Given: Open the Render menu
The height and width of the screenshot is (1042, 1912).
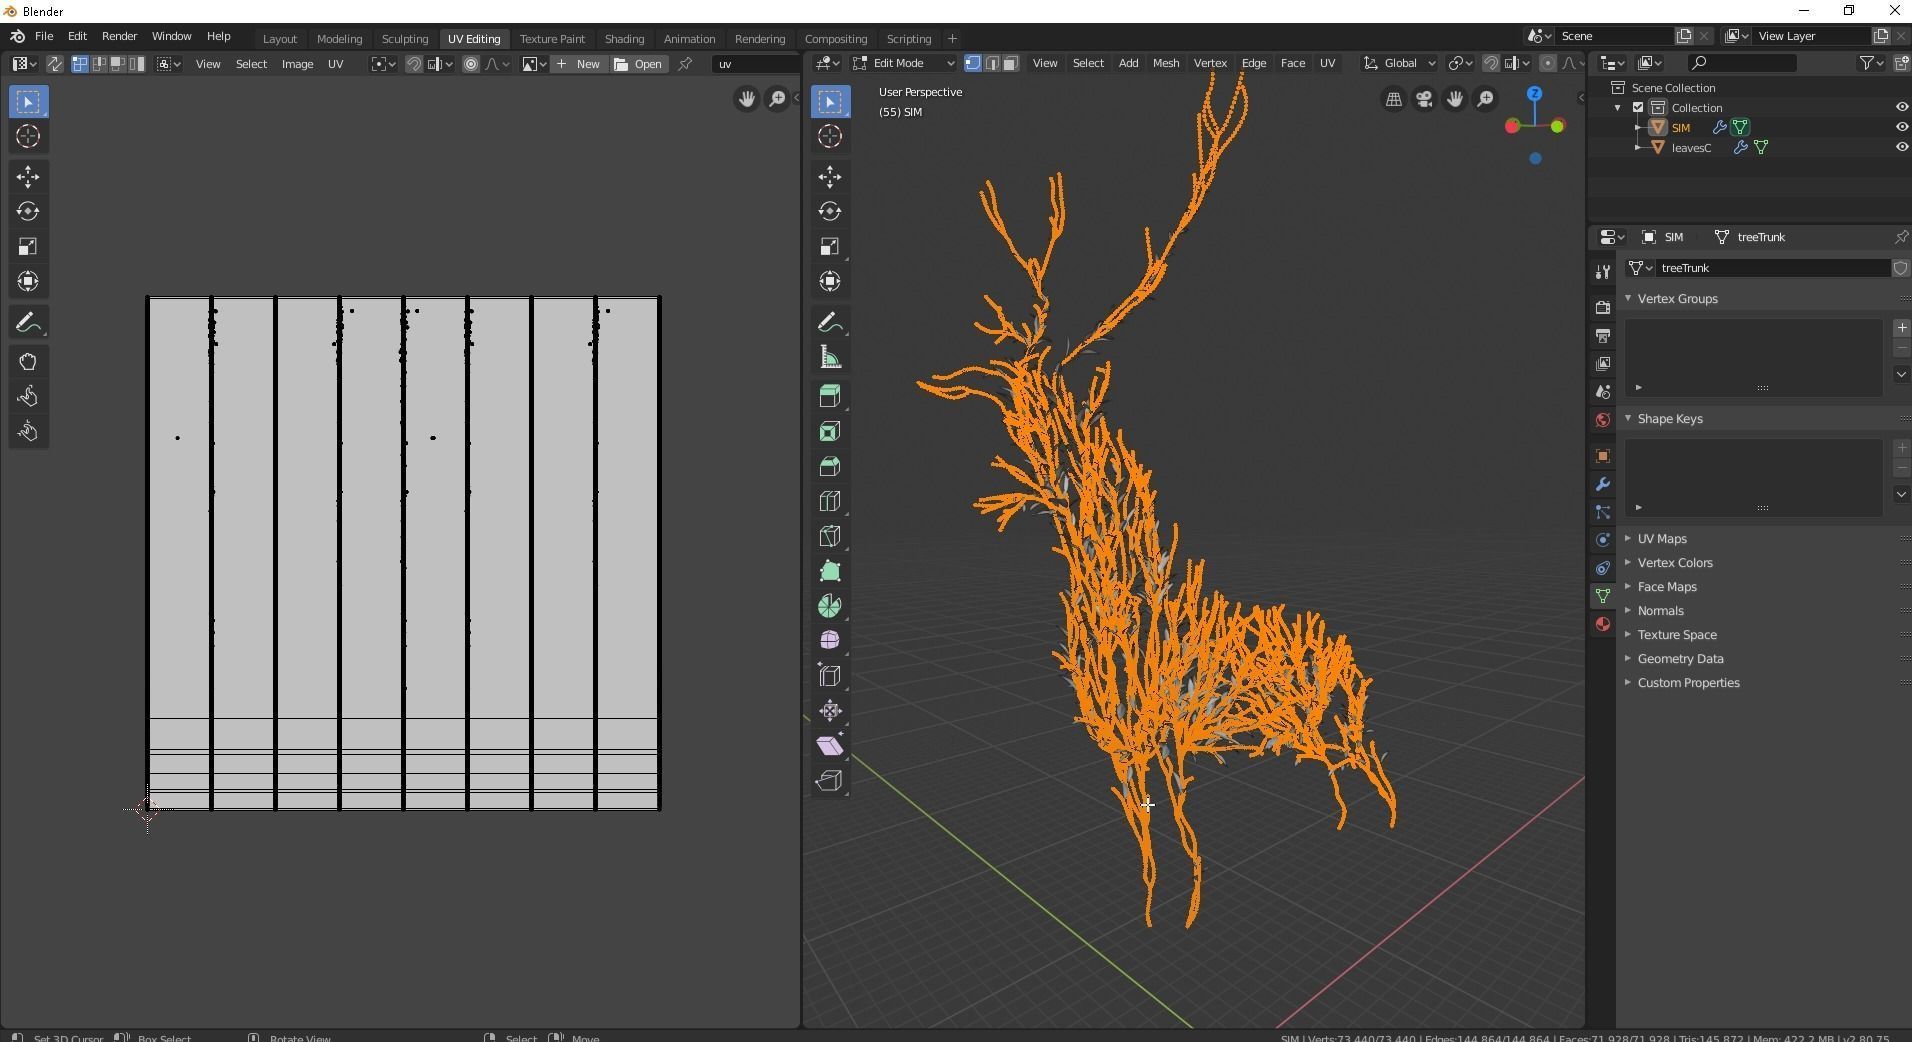Looking at the screenshot, I should point(119,36).
